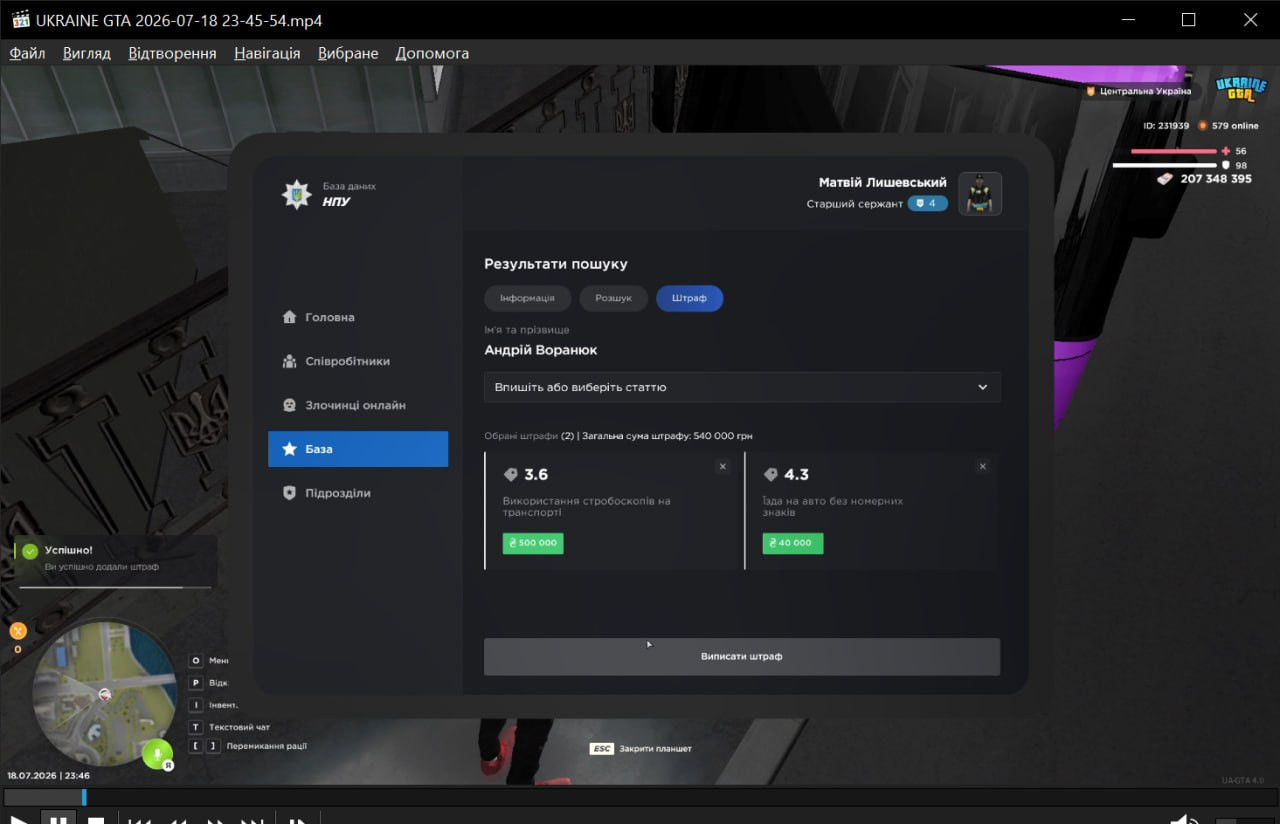Click the T key Текстовий чат hint
Image resolution: width=1280 pixels, height=824 pixels.
[x=230, y=727]
